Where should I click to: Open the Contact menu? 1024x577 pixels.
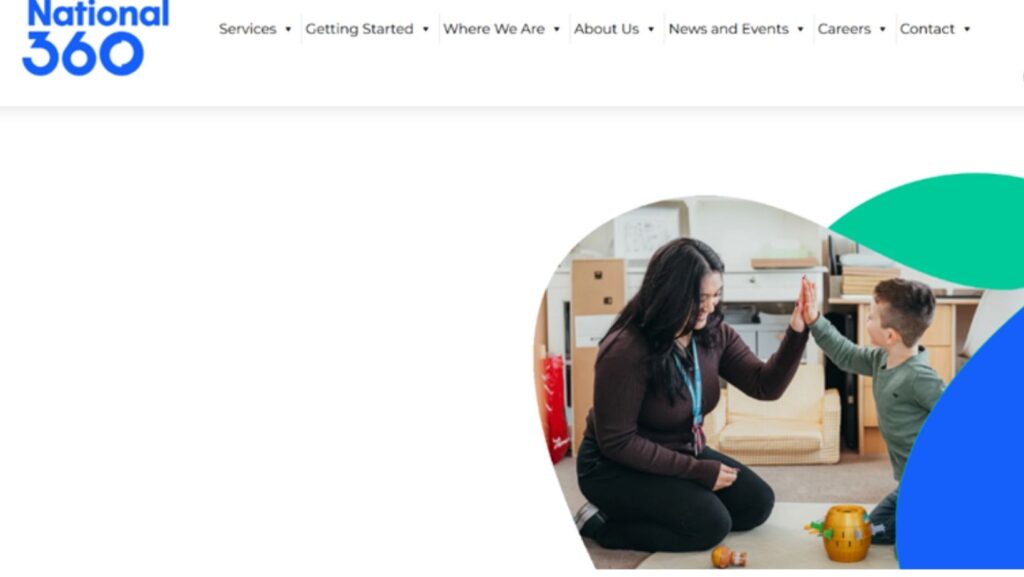pyautogui.click(x=927, y=29)
